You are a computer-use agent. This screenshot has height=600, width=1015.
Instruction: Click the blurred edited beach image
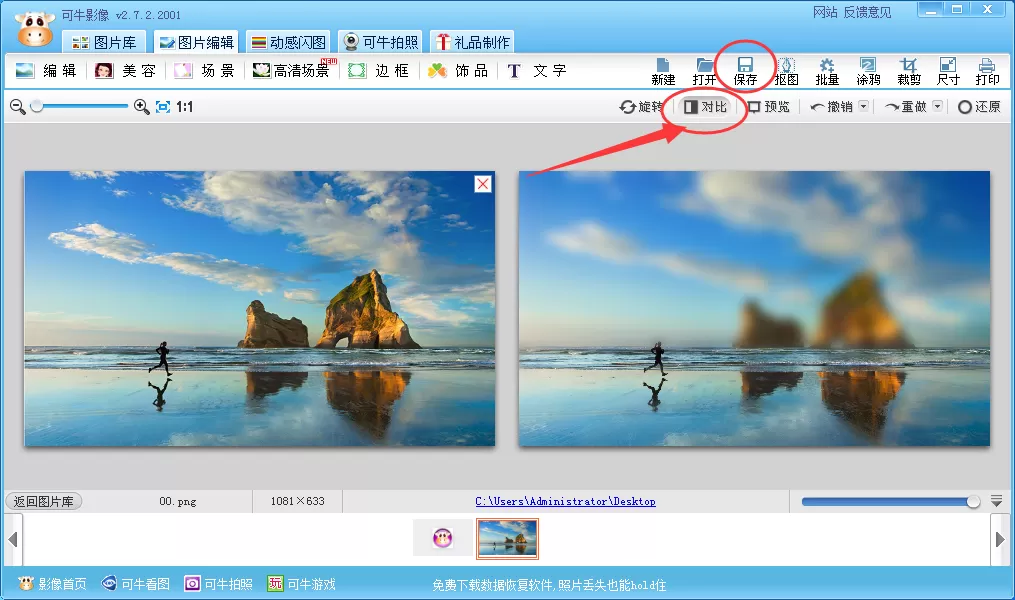tap(754, 308)
